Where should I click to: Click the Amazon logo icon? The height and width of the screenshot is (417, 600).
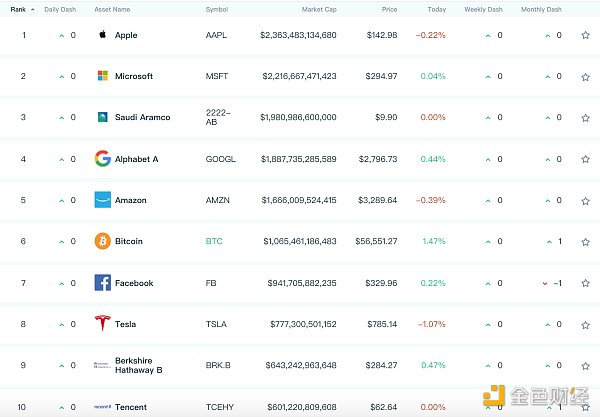pyautogui.click(x=102, y=200)
